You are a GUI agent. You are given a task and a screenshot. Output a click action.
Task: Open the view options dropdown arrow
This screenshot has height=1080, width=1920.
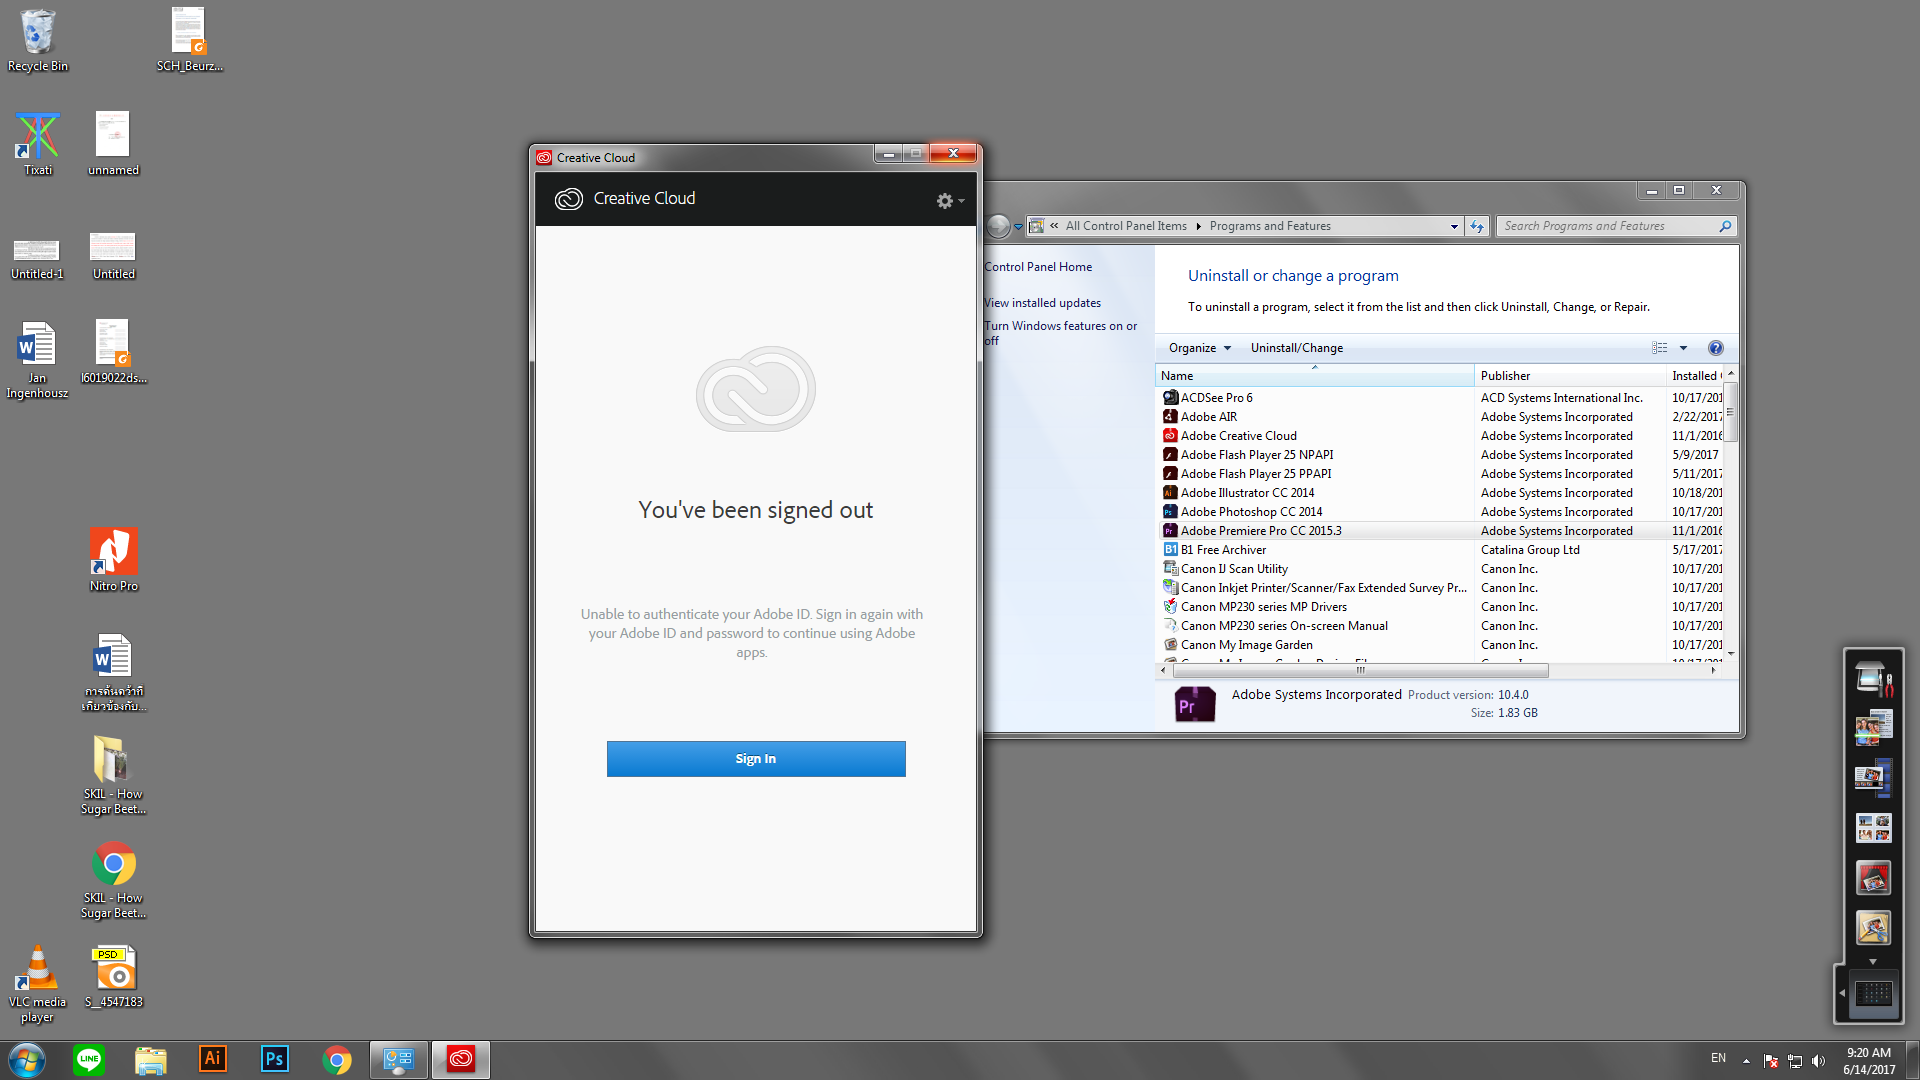[x=1683, y=348]
